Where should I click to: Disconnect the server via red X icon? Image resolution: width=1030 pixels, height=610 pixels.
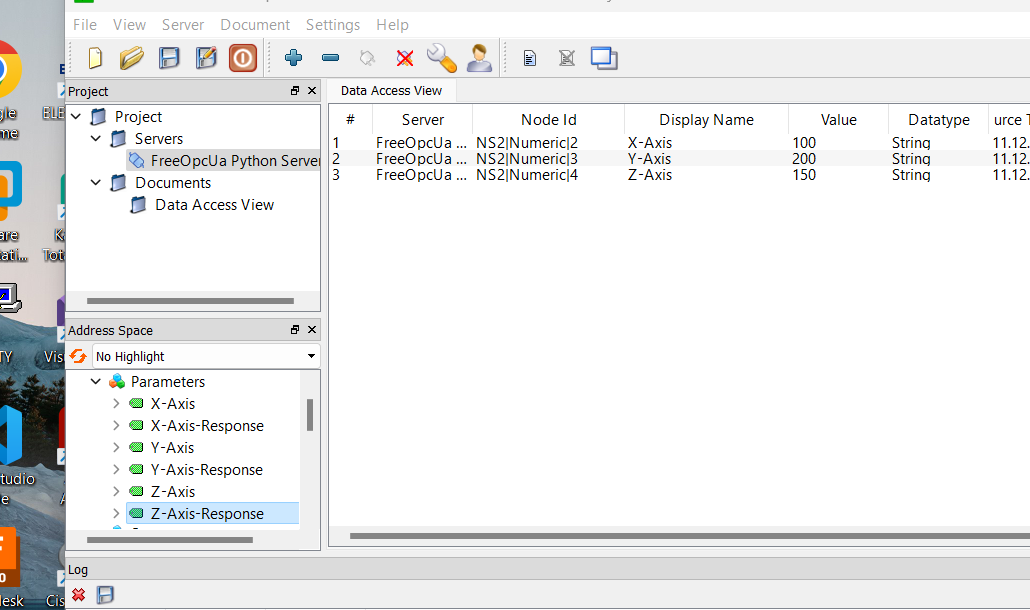pos(404,57)
